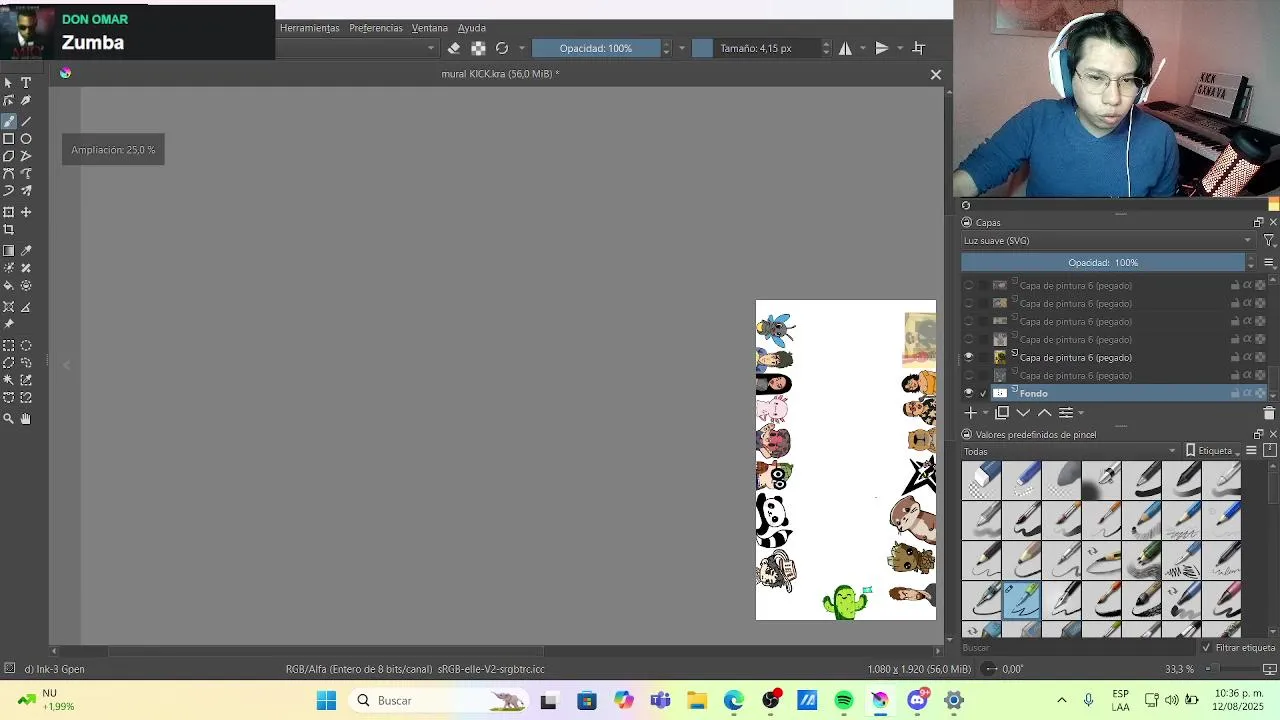This screenshot has height=720, width=1280.
Task: Open the Preferencias menu
Action: point(376,28)
